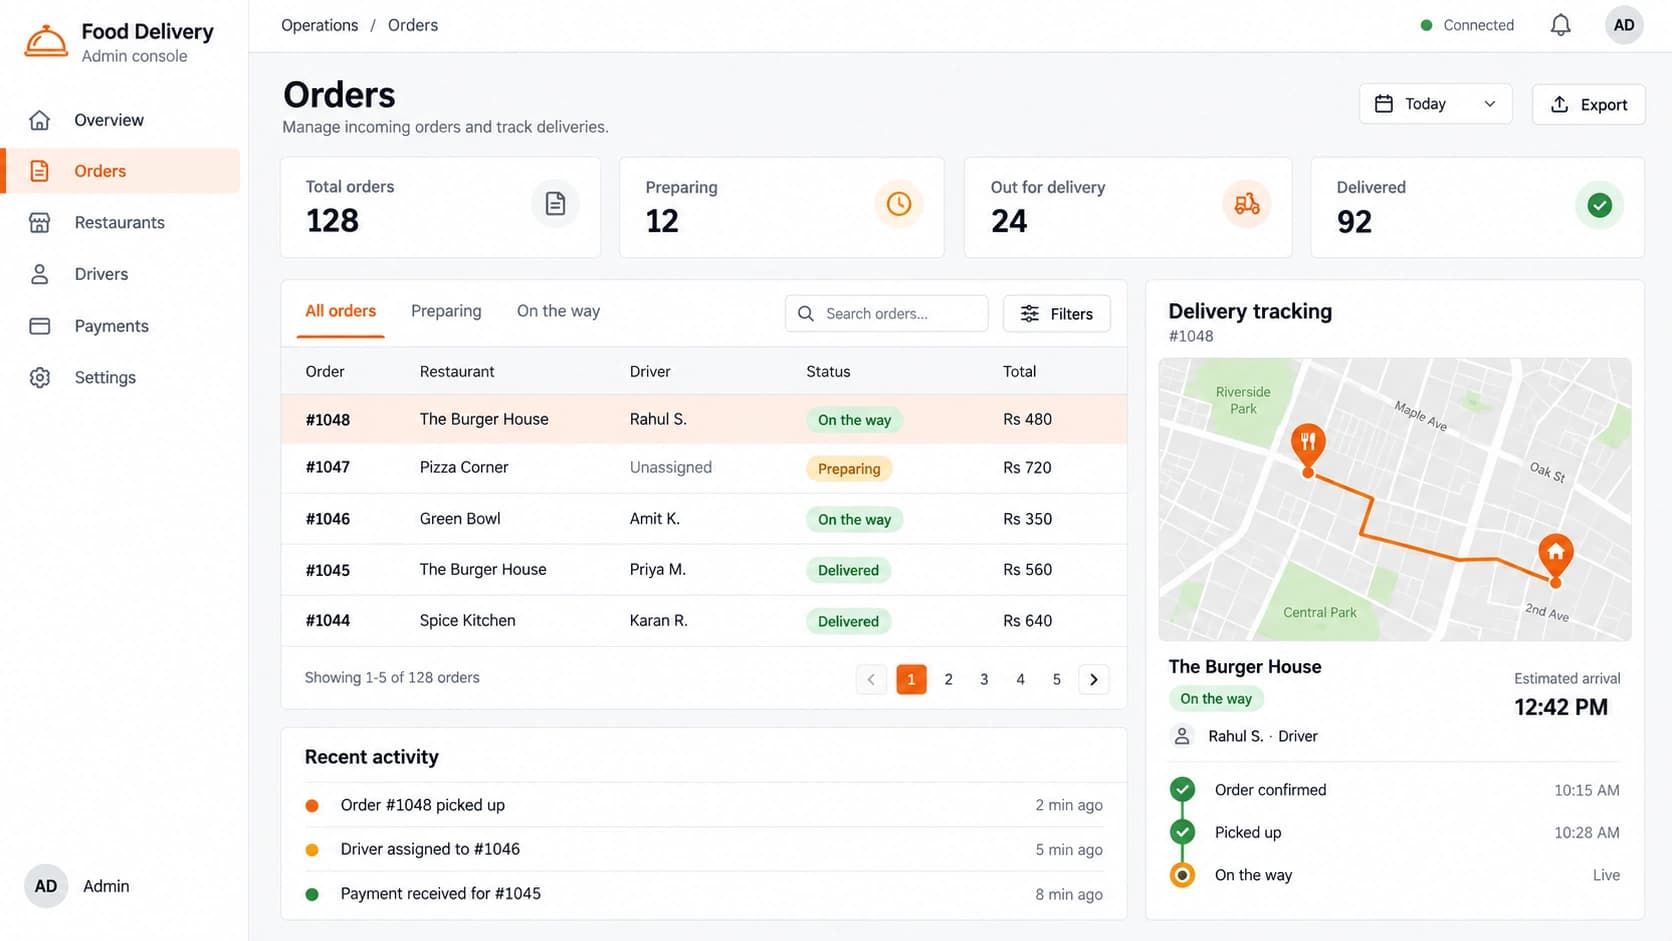Click the restaurant pin on the map
Screen dimensions: 1672x941
[x=1308, y=447]
